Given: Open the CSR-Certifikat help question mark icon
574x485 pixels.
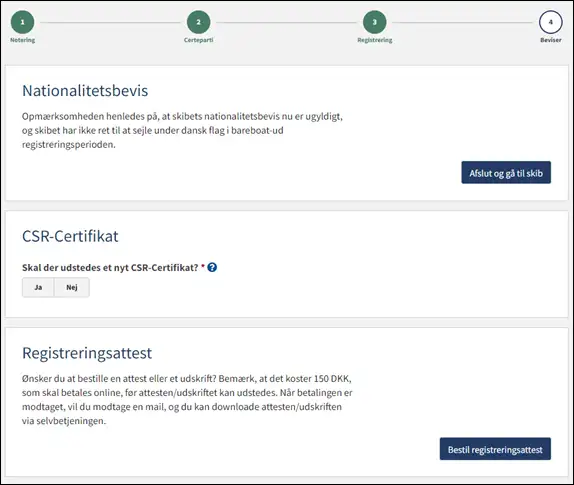Looking at the screenshot, I should click(212, 268).
